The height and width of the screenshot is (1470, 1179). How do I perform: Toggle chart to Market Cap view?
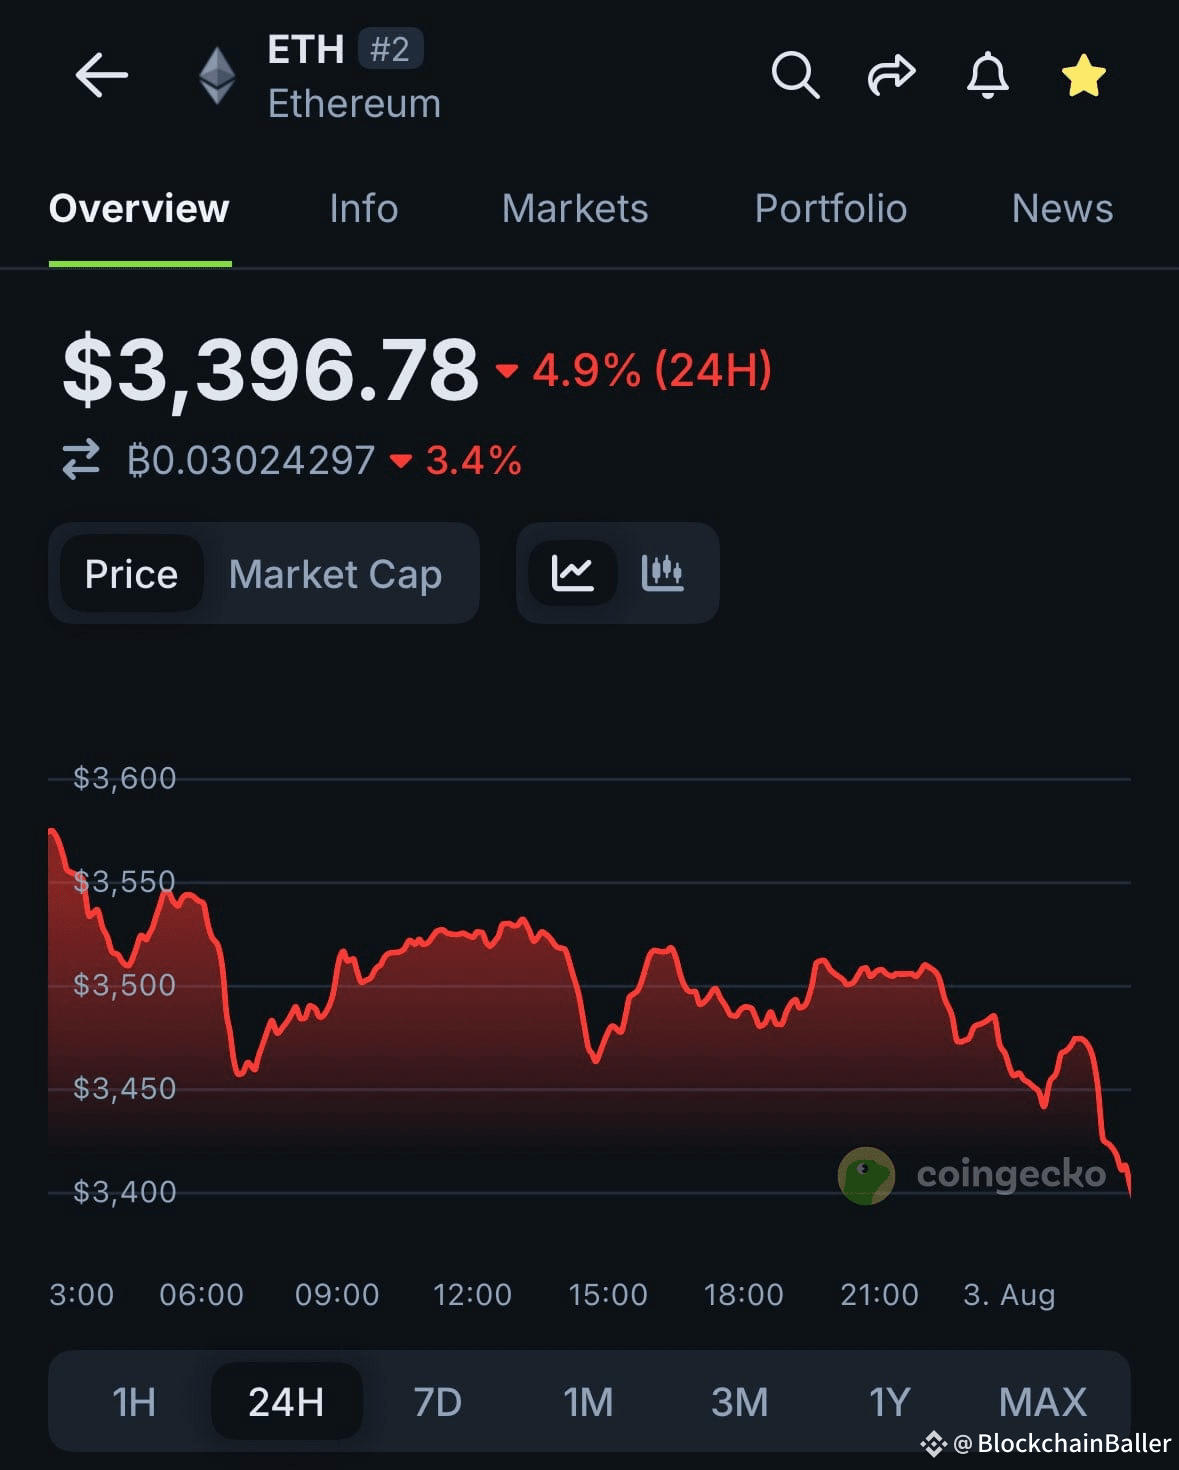coord(335,574)
